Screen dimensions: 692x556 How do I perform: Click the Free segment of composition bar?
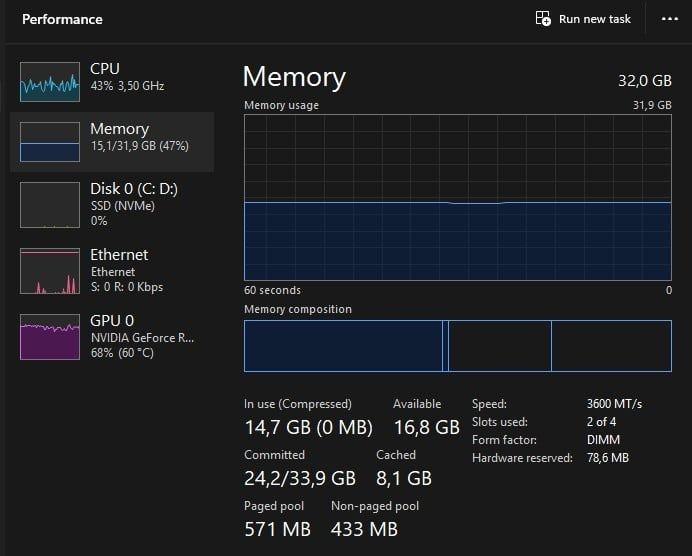coord(612,346)
